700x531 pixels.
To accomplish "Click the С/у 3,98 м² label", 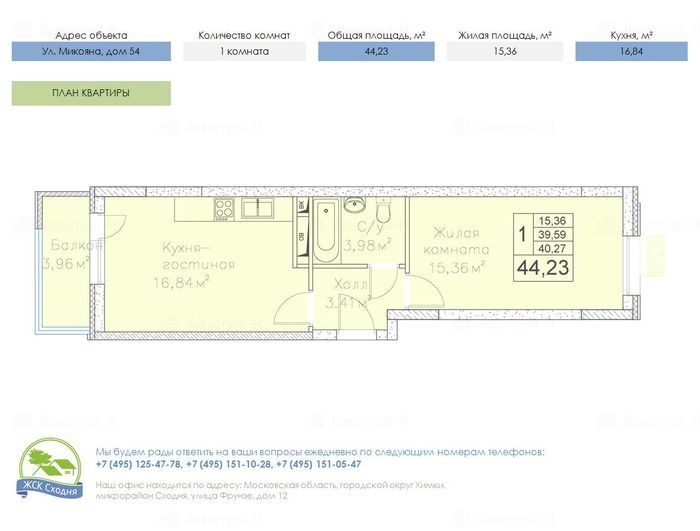I will [x=367, y=236].
